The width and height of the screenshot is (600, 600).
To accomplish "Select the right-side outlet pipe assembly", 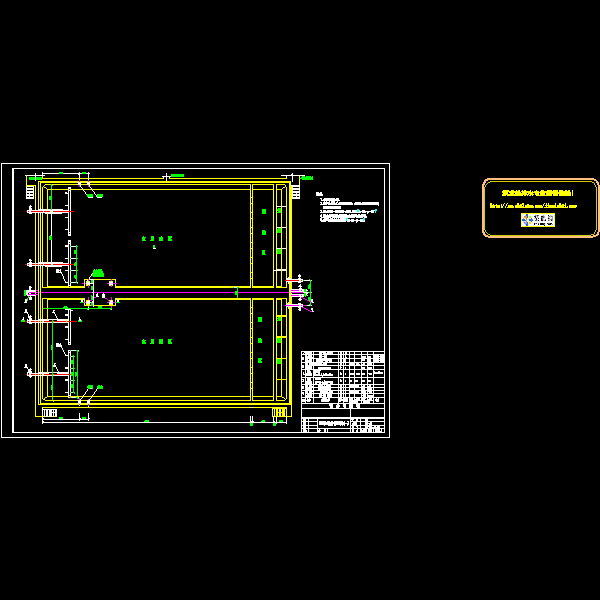I will [x=300, y=292].
